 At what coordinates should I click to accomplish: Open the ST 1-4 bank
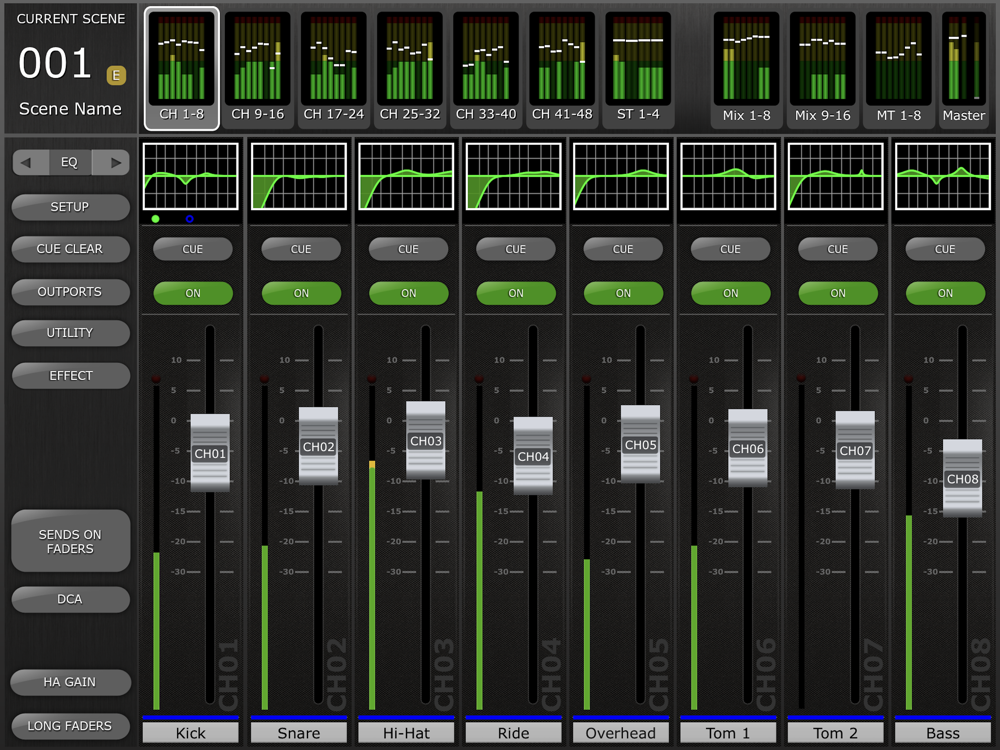click(x=638, y=68)
